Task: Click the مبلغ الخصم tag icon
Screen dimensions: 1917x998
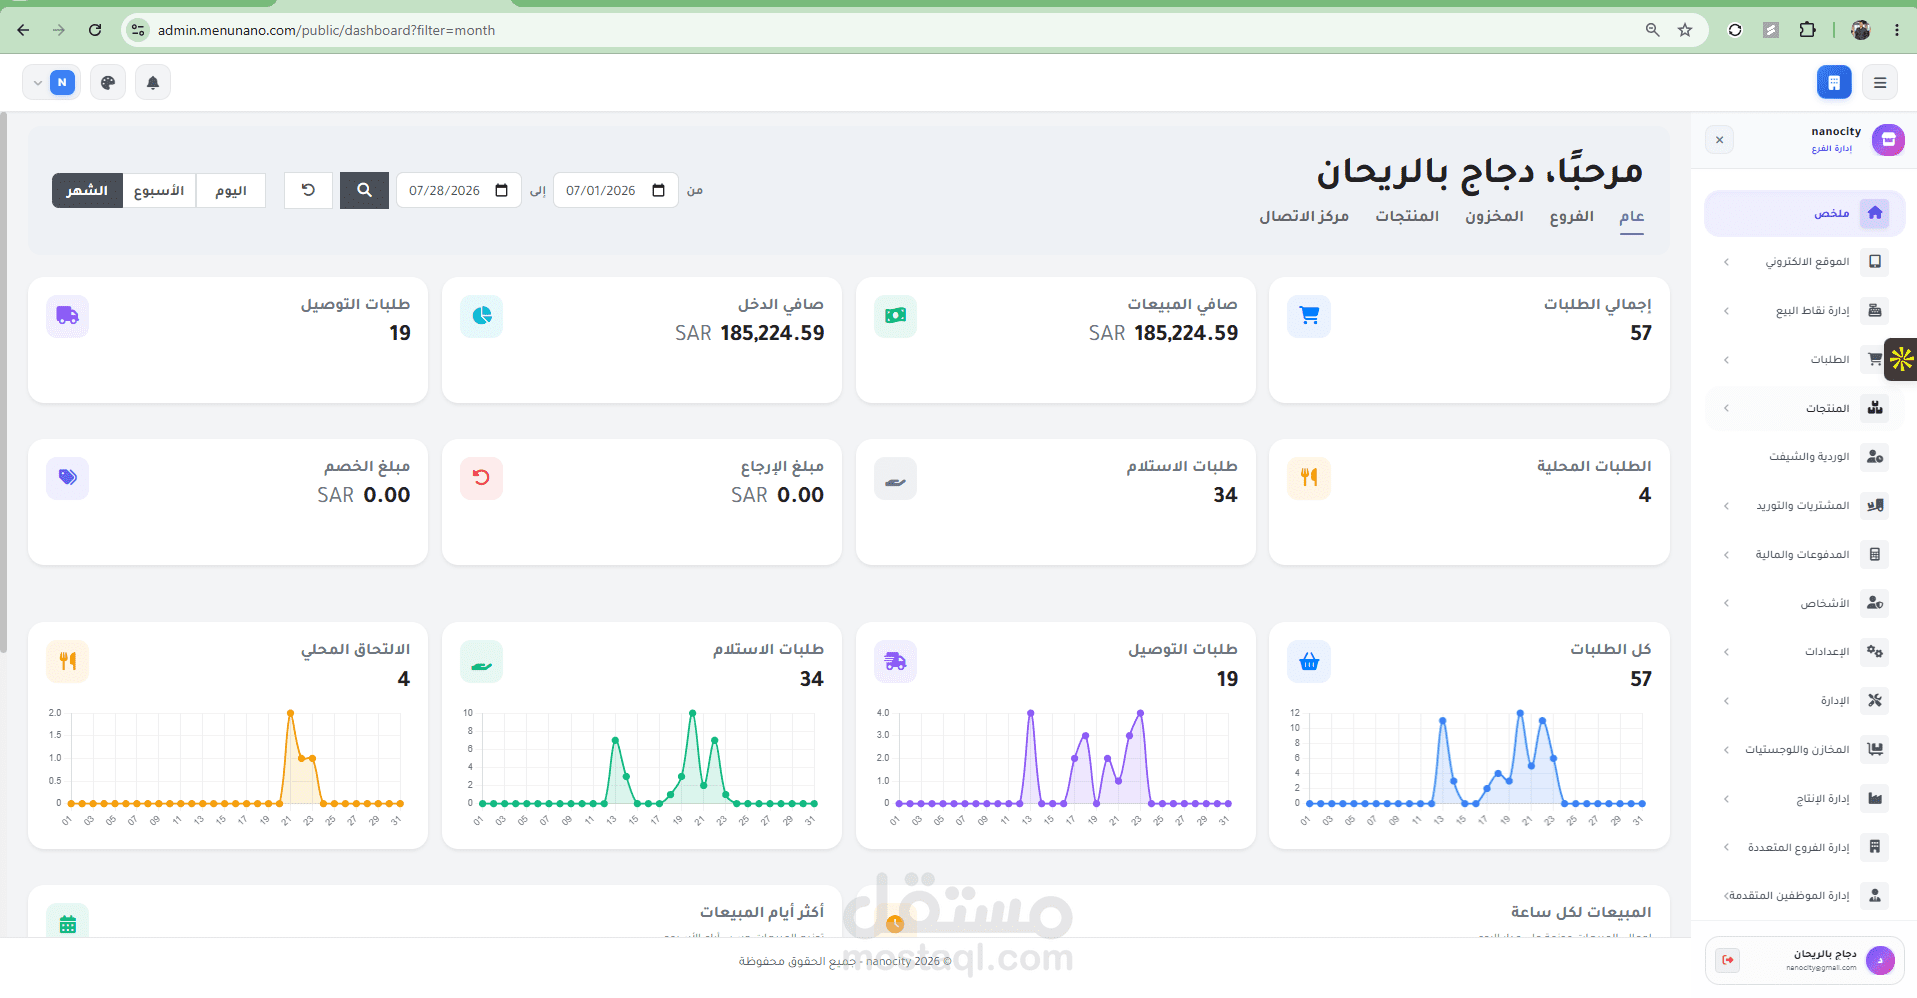Action: coord(68,478)
